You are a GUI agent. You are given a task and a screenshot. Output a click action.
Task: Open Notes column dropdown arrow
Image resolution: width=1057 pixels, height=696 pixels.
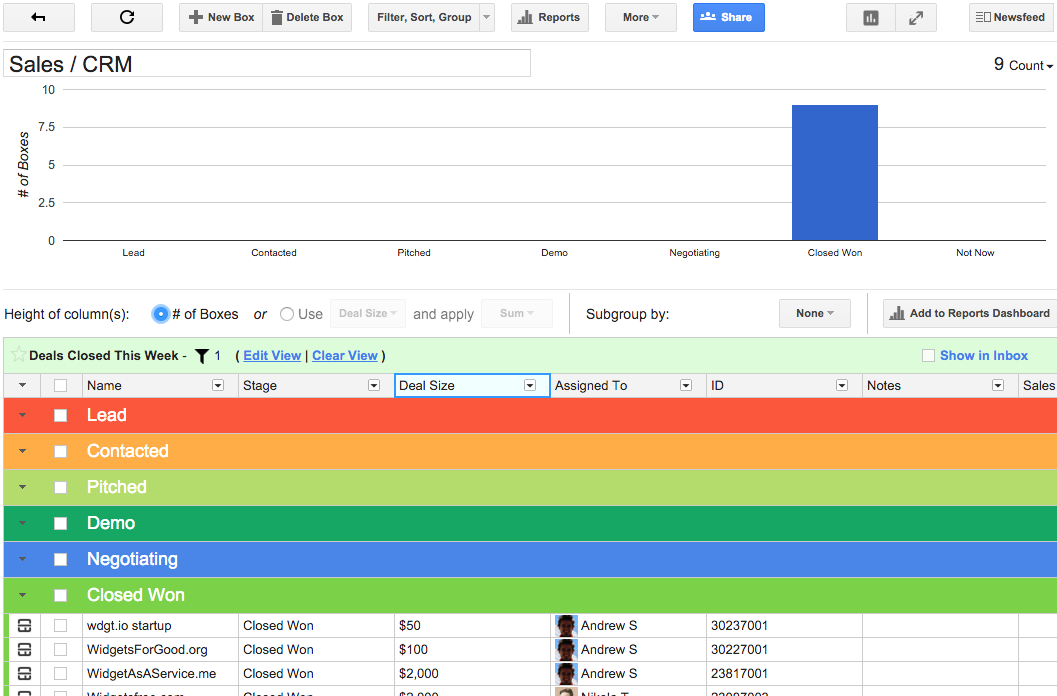click(998, 385)
